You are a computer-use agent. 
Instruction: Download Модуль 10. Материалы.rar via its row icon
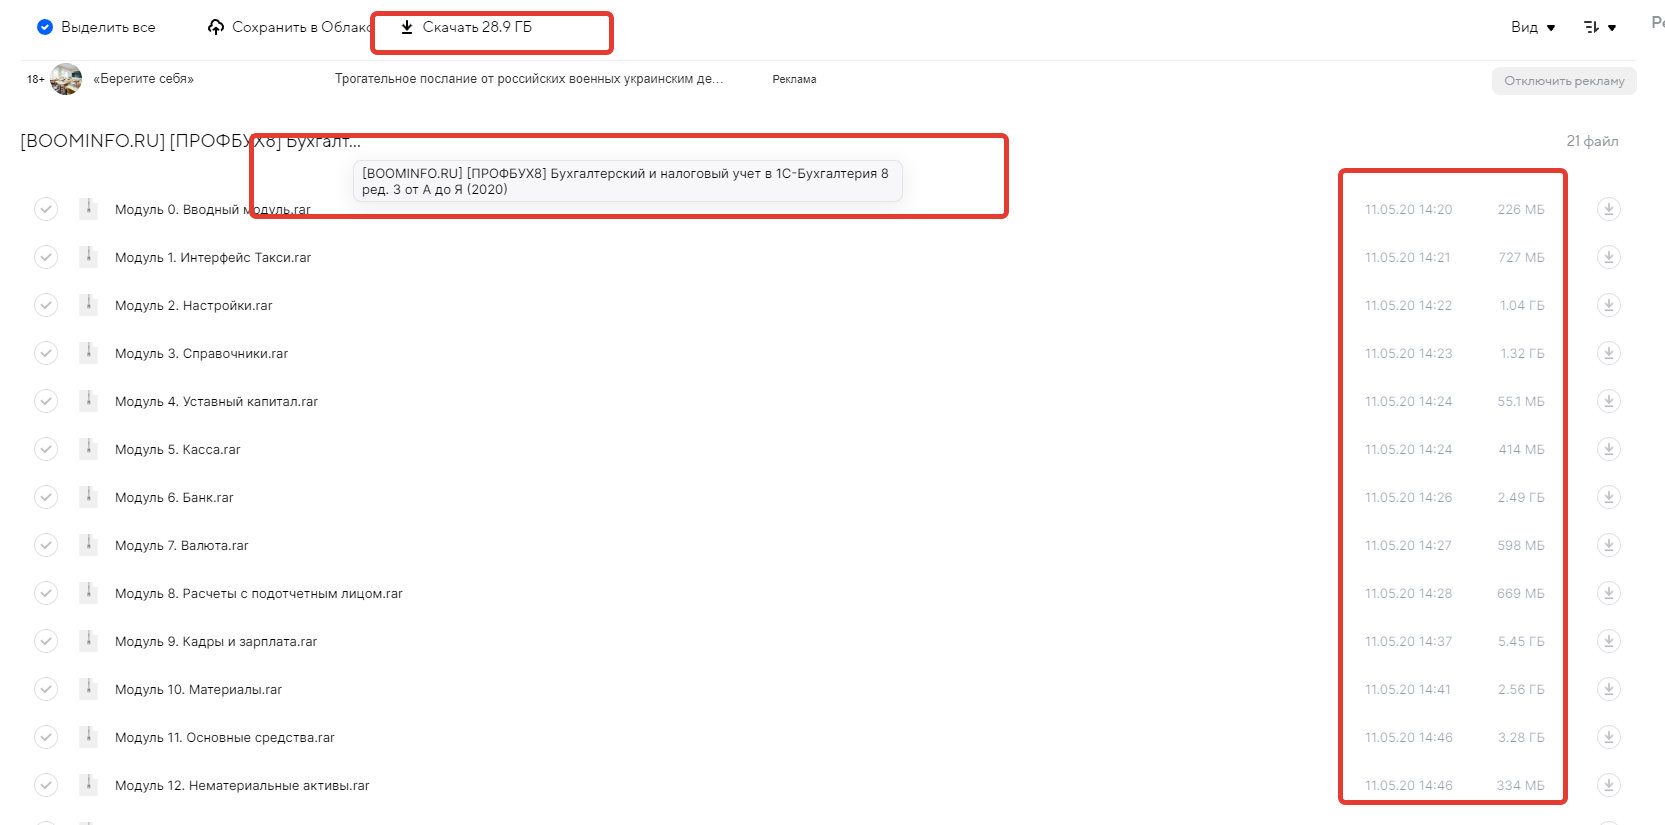click(1608, 689)
